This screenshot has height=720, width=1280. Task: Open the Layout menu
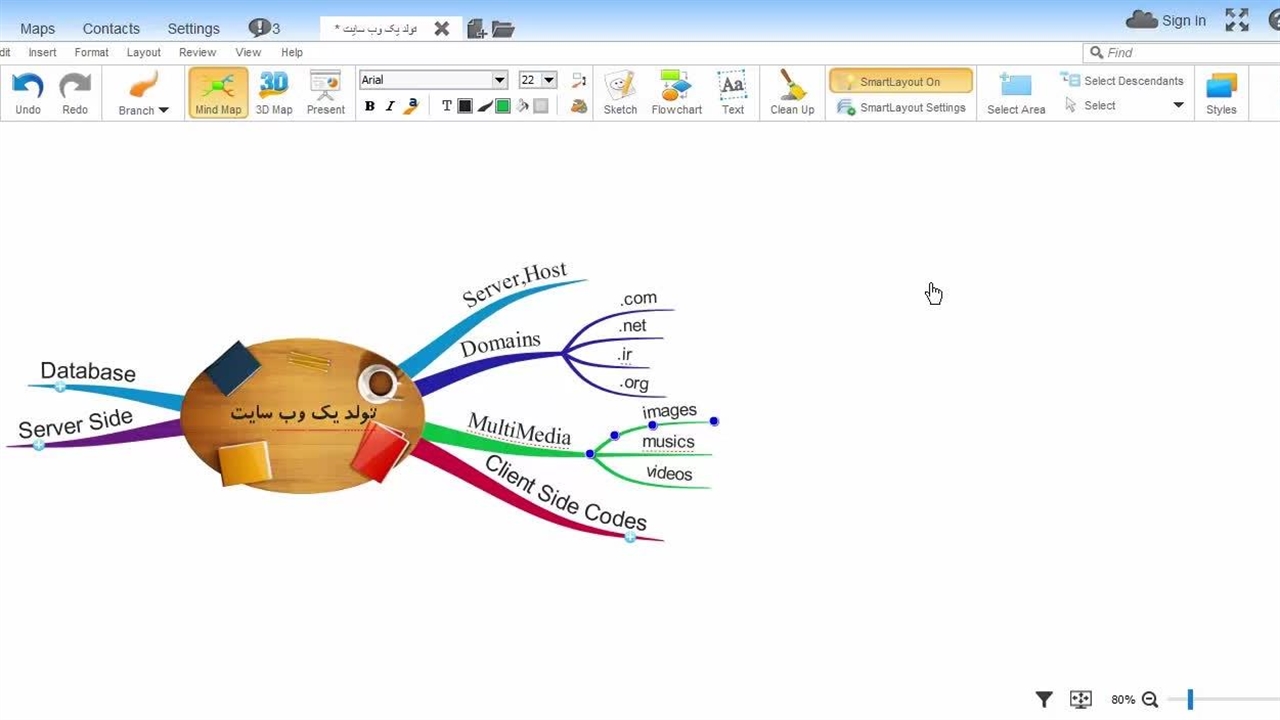coord(143,52)
